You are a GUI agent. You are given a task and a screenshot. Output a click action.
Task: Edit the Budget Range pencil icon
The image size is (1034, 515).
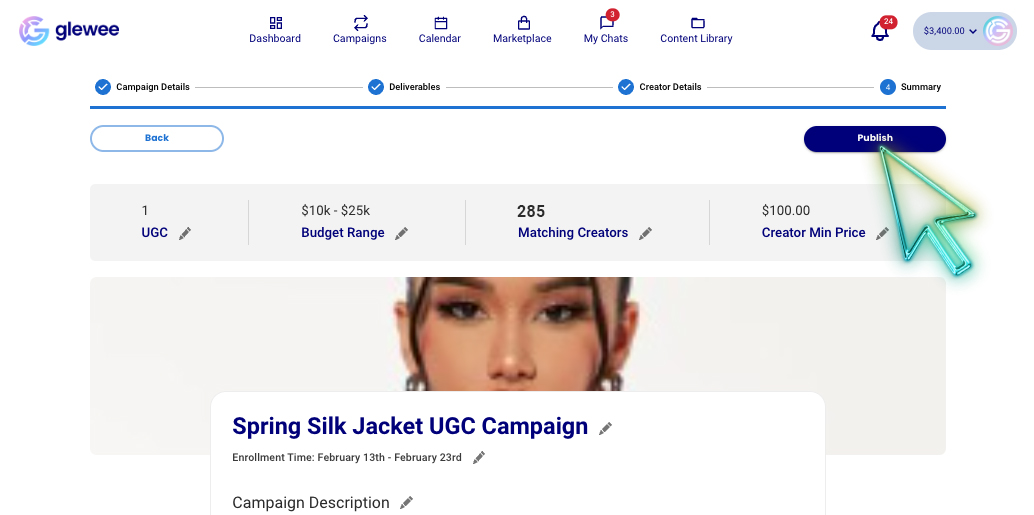point(401,233)
